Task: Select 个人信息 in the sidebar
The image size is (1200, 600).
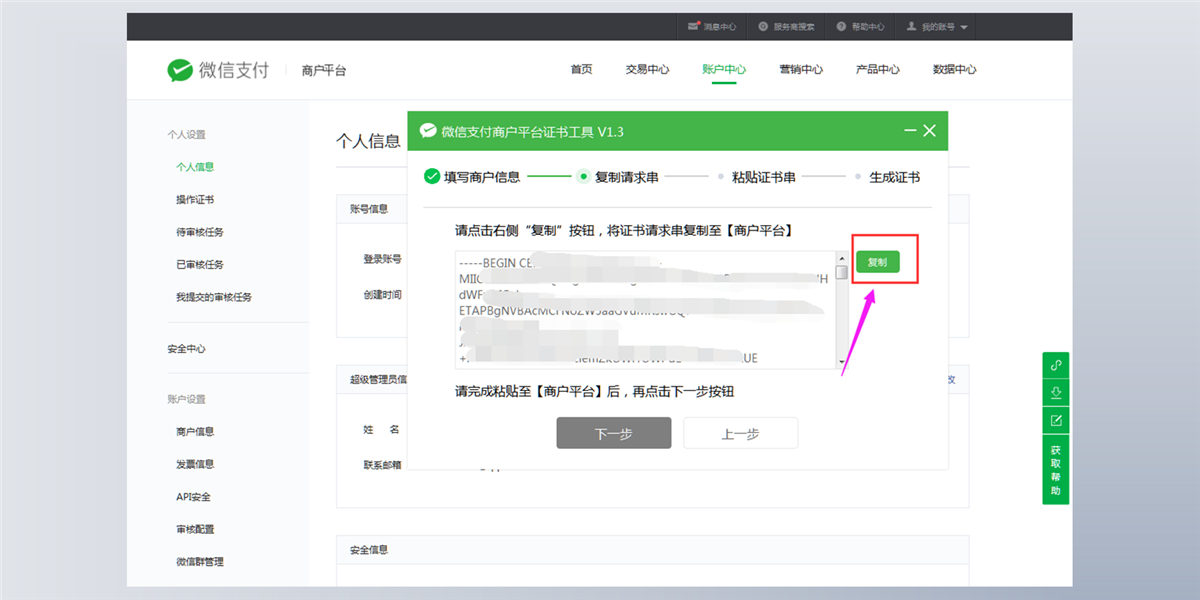Action: tap(195, 167)
